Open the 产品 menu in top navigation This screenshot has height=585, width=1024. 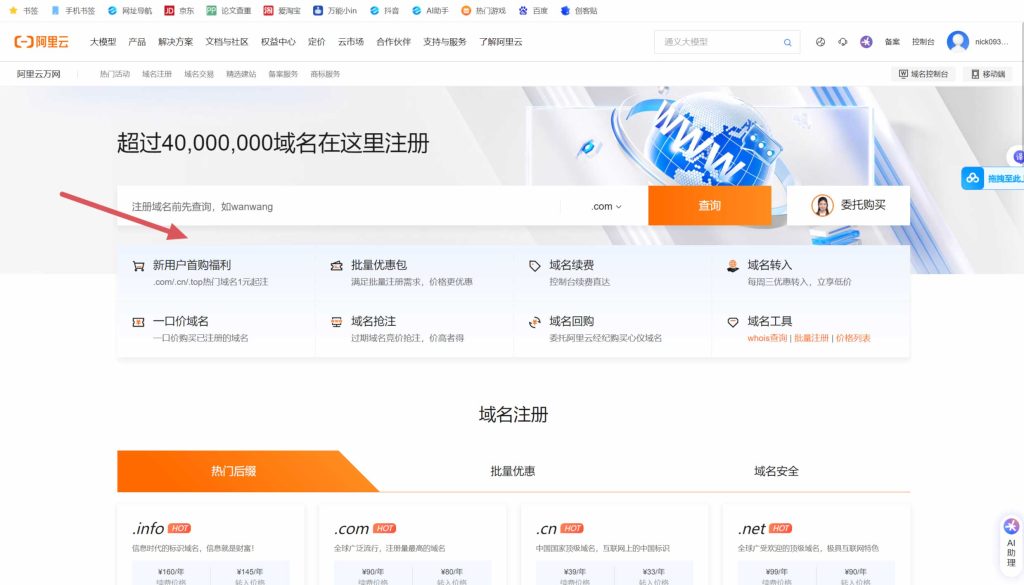pyautogui.click(x=137, y=42)
